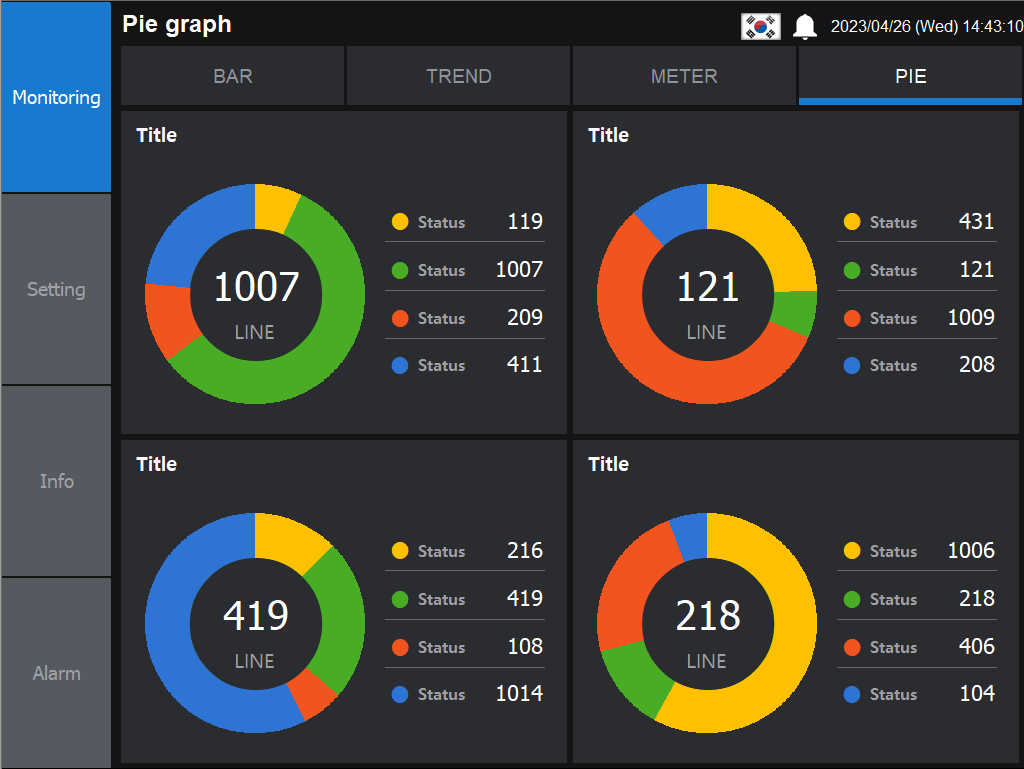Click the blue color swatch beside value 104
The width and height of the screenshot is (1024, 769).
(x=852, y=694)
